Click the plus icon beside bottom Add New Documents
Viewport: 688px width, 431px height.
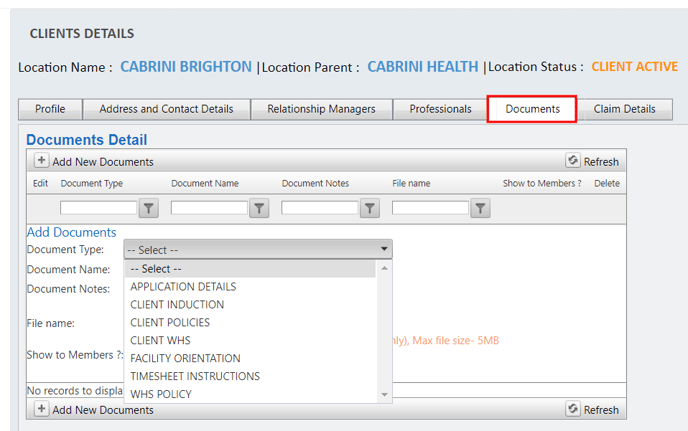coord(41,409)
